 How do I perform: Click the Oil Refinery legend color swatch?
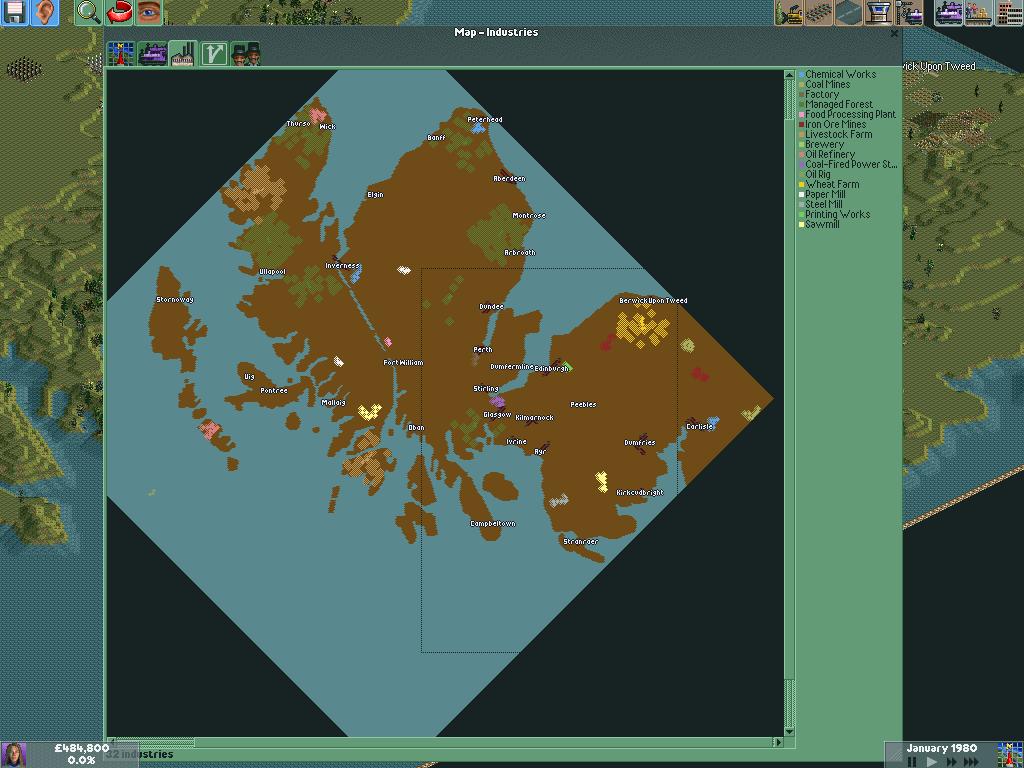801,155
